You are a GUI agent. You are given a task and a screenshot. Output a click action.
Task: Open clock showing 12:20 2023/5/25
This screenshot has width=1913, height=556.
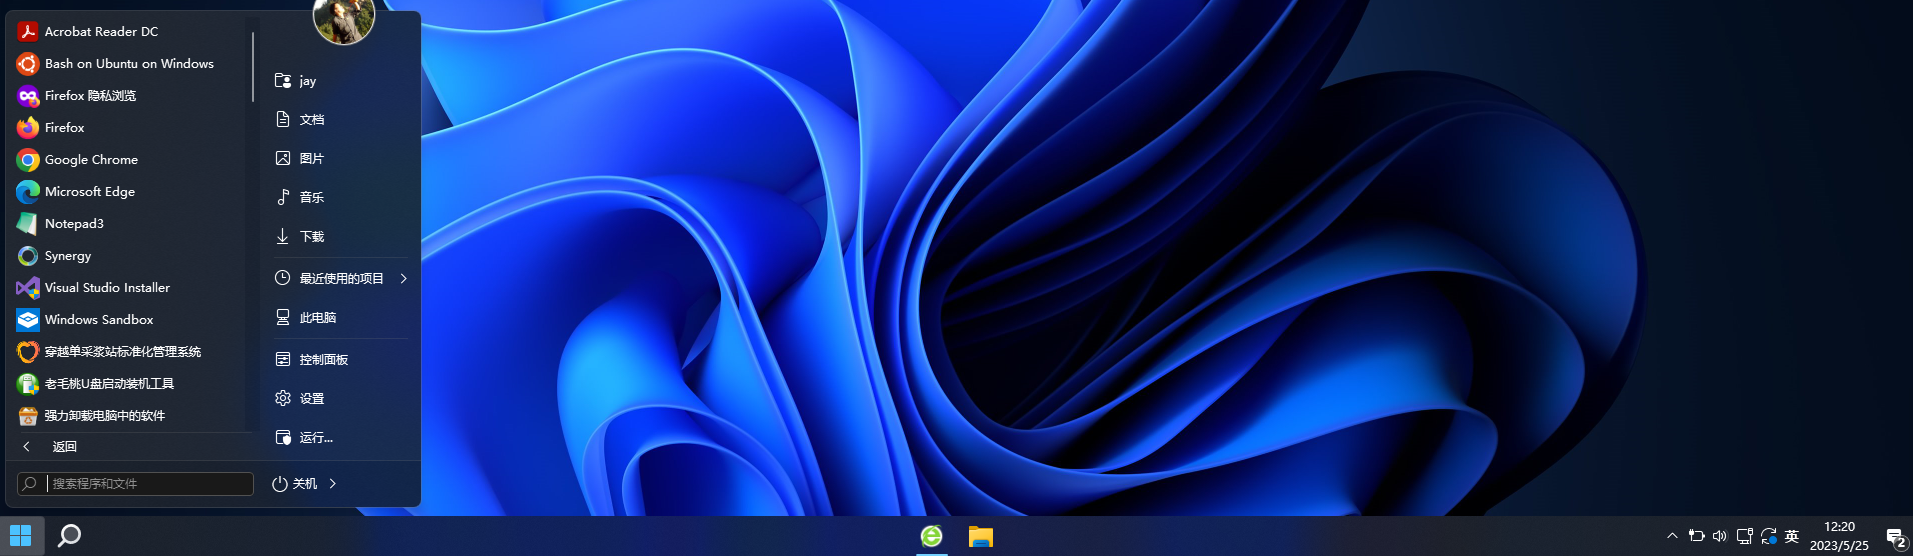click(1839, 536)
